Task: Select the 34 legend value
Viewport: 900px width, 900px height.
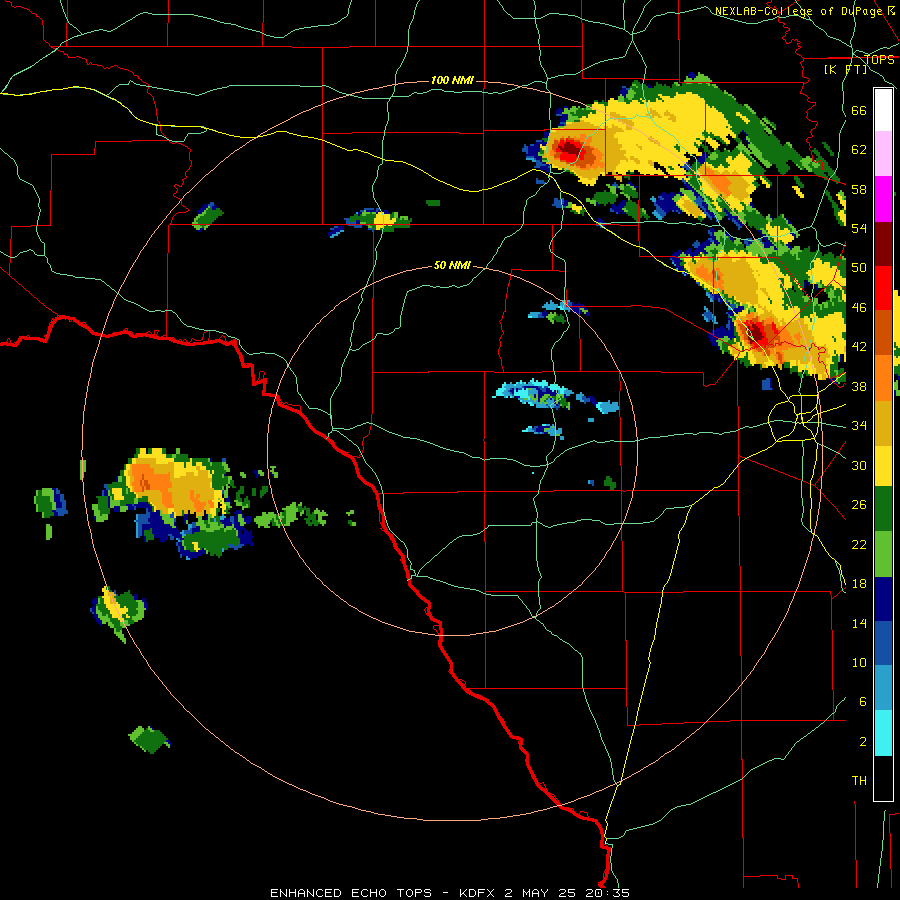Action: (x=859, y=426)
